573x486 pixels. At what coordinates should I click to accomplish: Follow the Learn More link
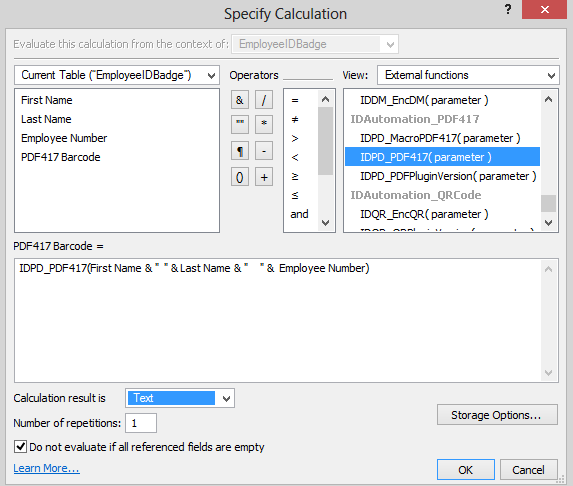click(46, 468)
